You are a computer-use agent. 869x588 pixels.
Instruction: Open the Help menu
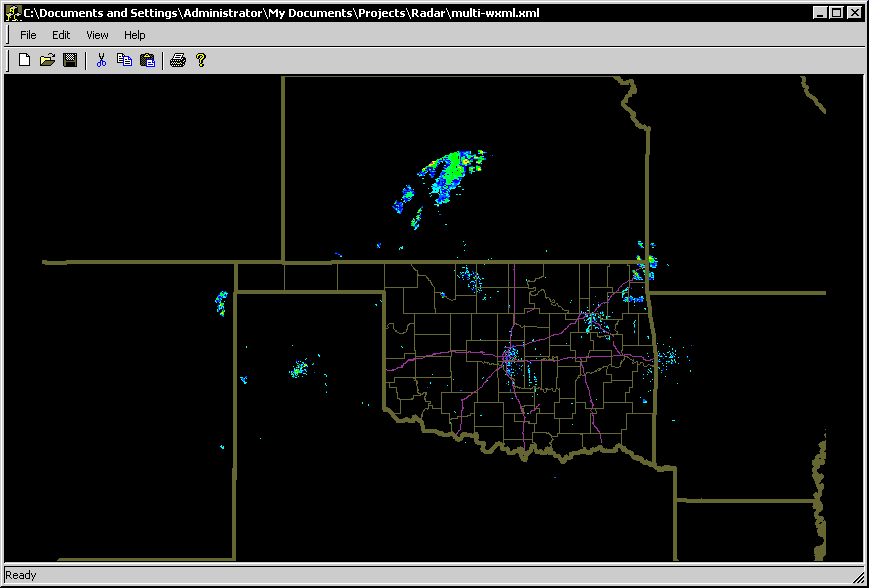[x=133, y=34]
